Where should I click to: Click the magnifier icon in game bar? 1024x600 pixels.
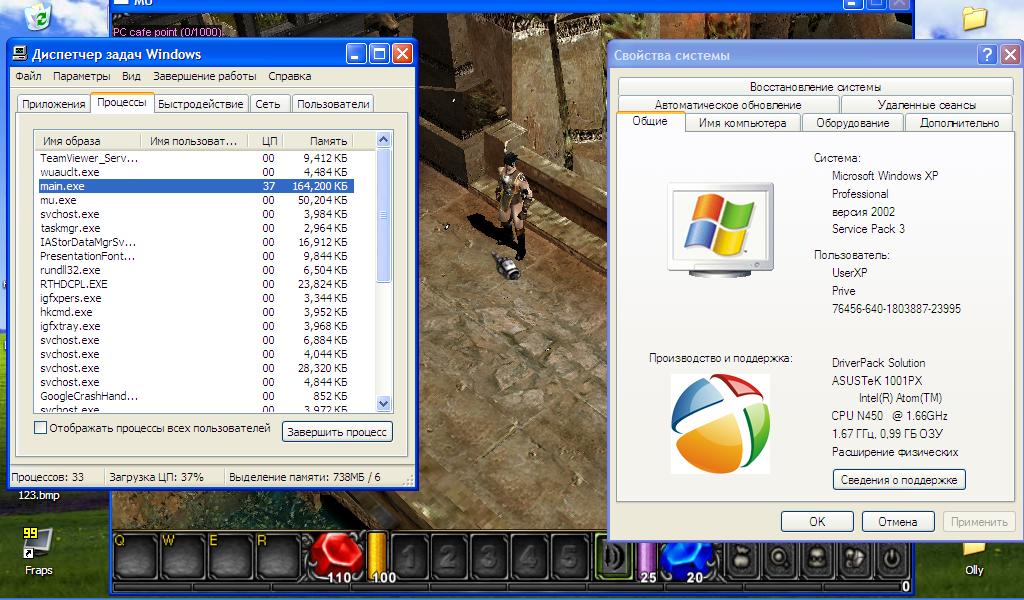coord(778,560)
